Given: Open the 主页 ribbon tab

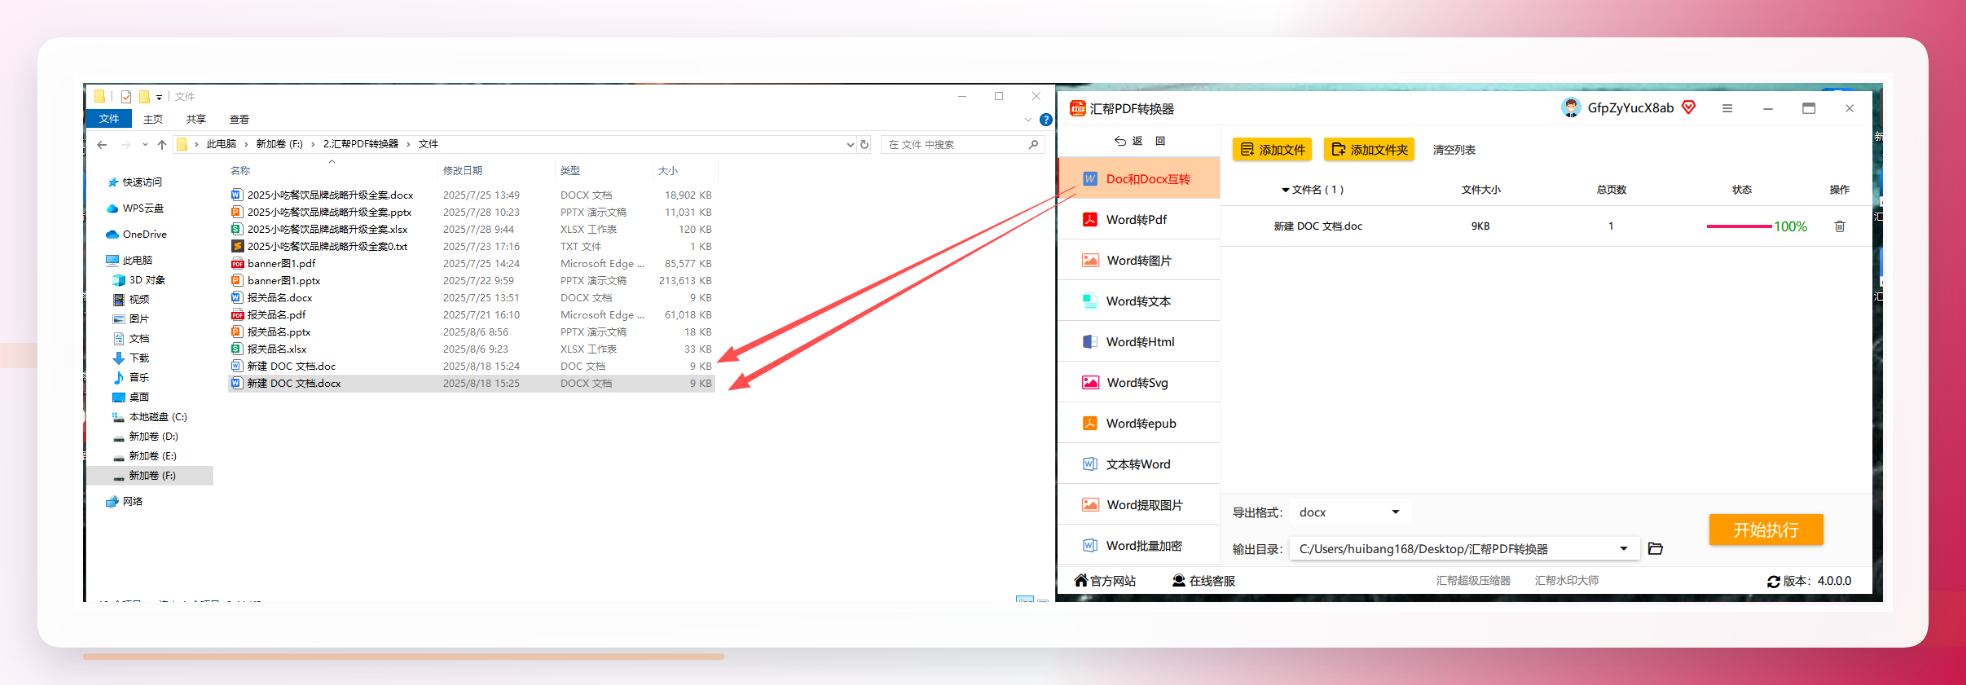Looking at the screenshot, I should tap(153, 119).
